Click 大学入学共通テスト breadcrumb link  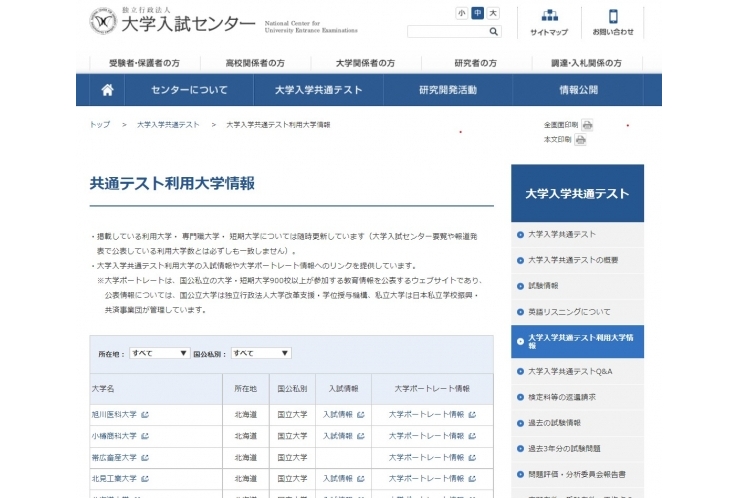point(168,125)
